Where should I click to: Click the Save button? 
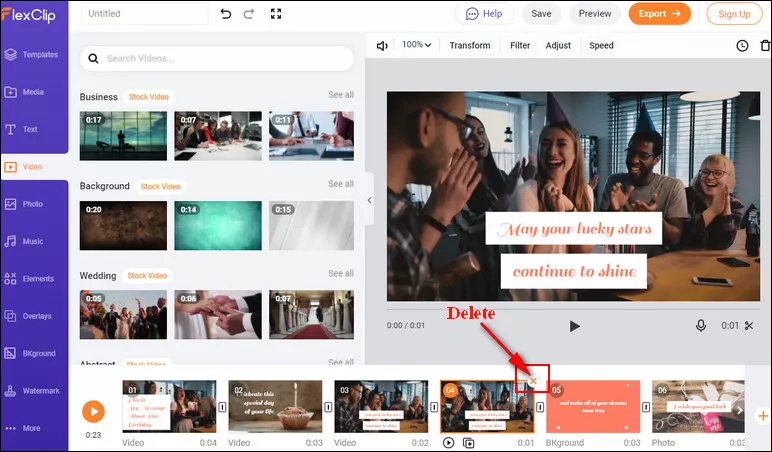(x=541, y=14)
